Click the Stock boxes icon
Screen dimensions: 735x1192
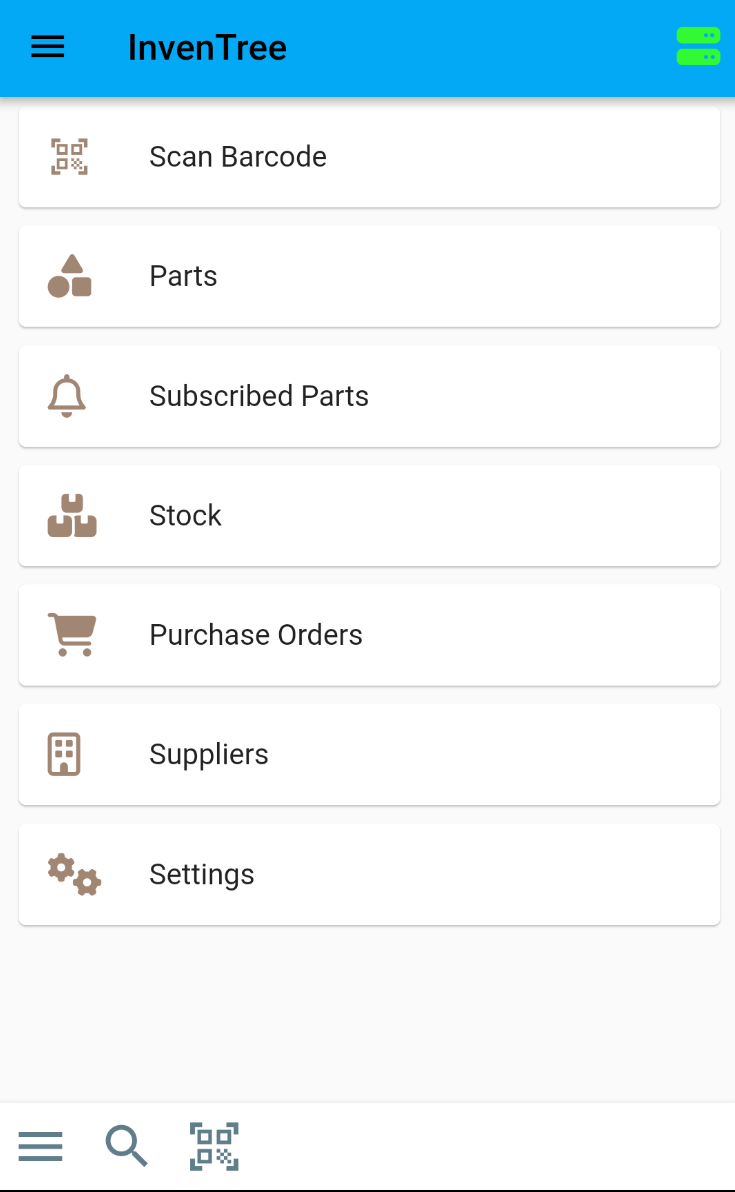72,516
